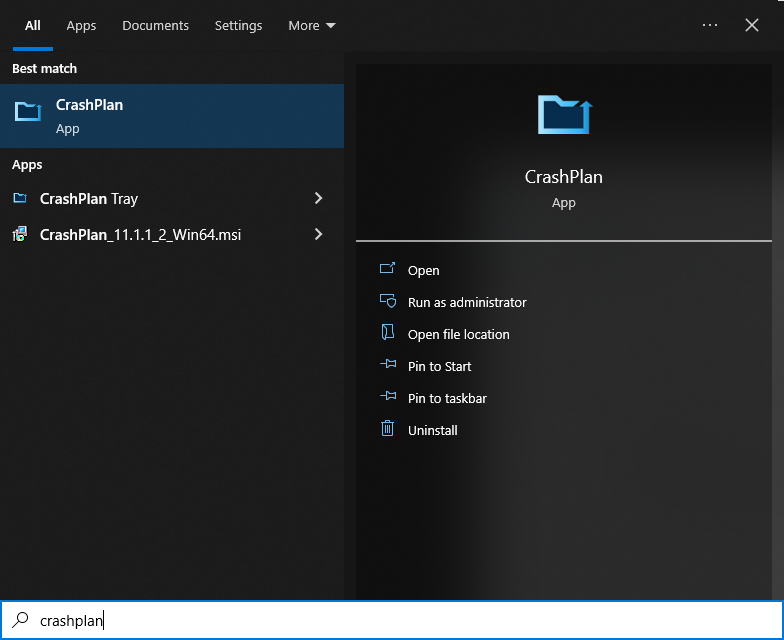784x640 pixels.
Task: Click the CrashPlan Tray small icon
Action: [x=20, y=198]
